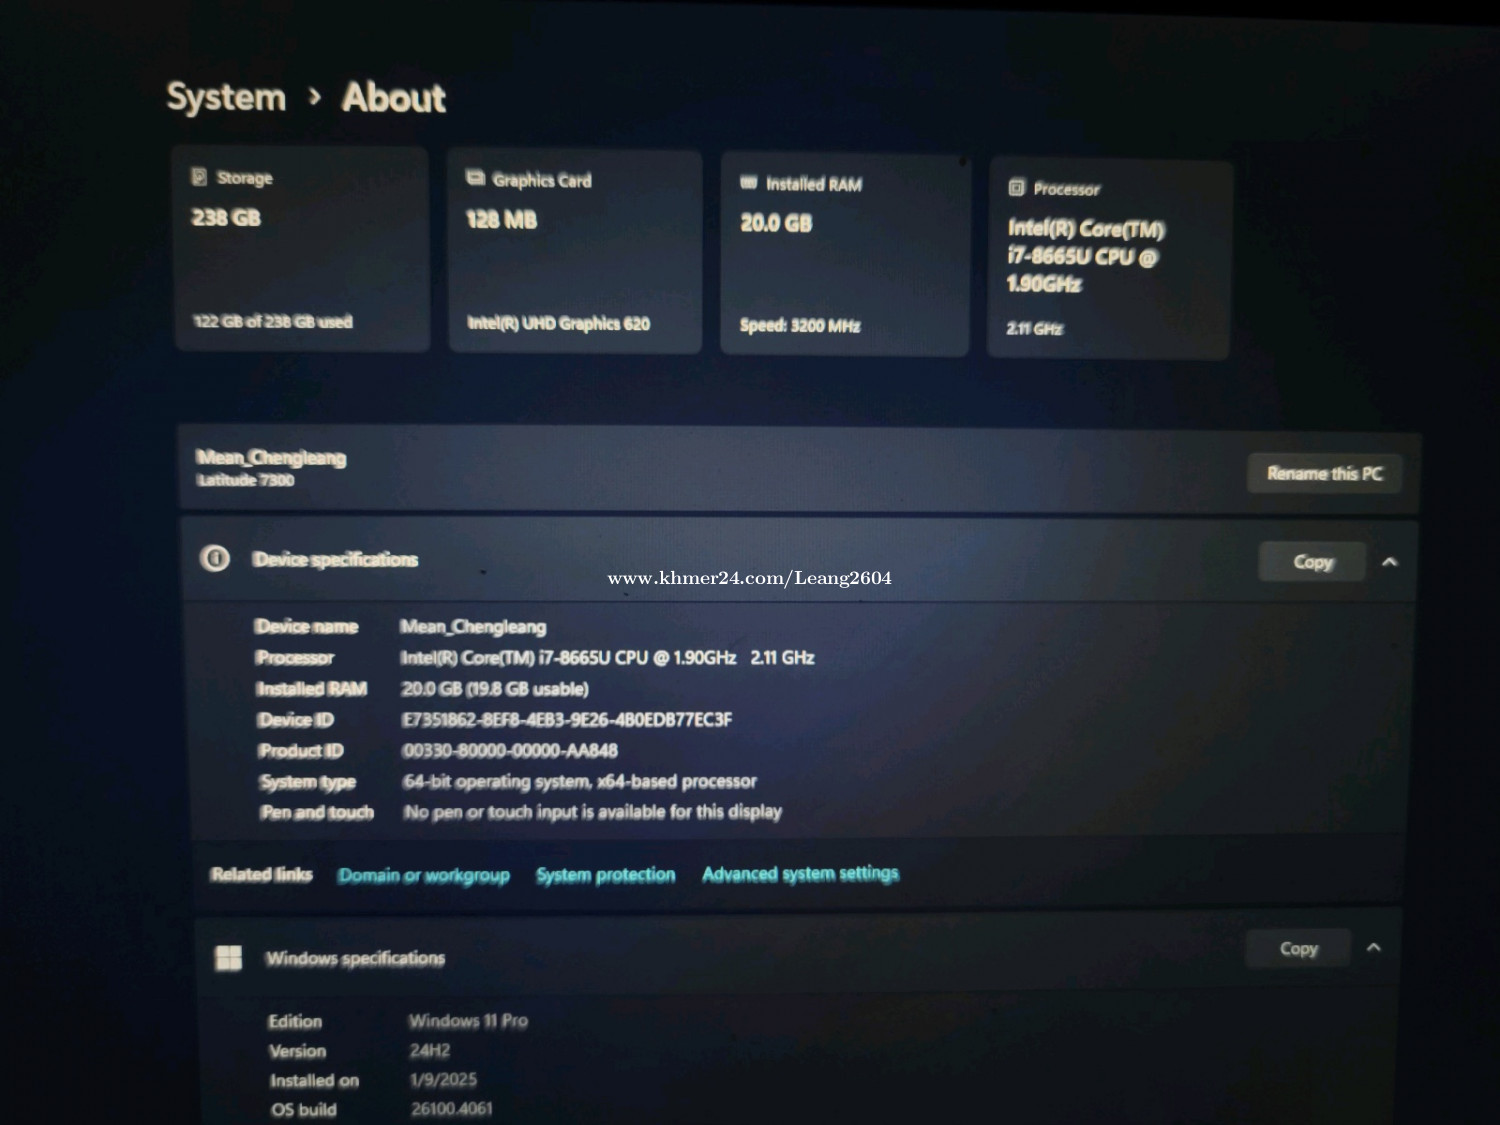The image size is (1500, 1125).
Task: Click the 'No pen or touch input' value
Action: coord(593,812)
